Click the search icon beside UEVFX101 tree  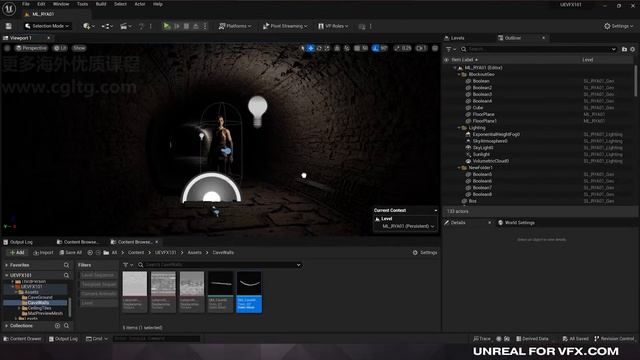[x=66, y=276]
